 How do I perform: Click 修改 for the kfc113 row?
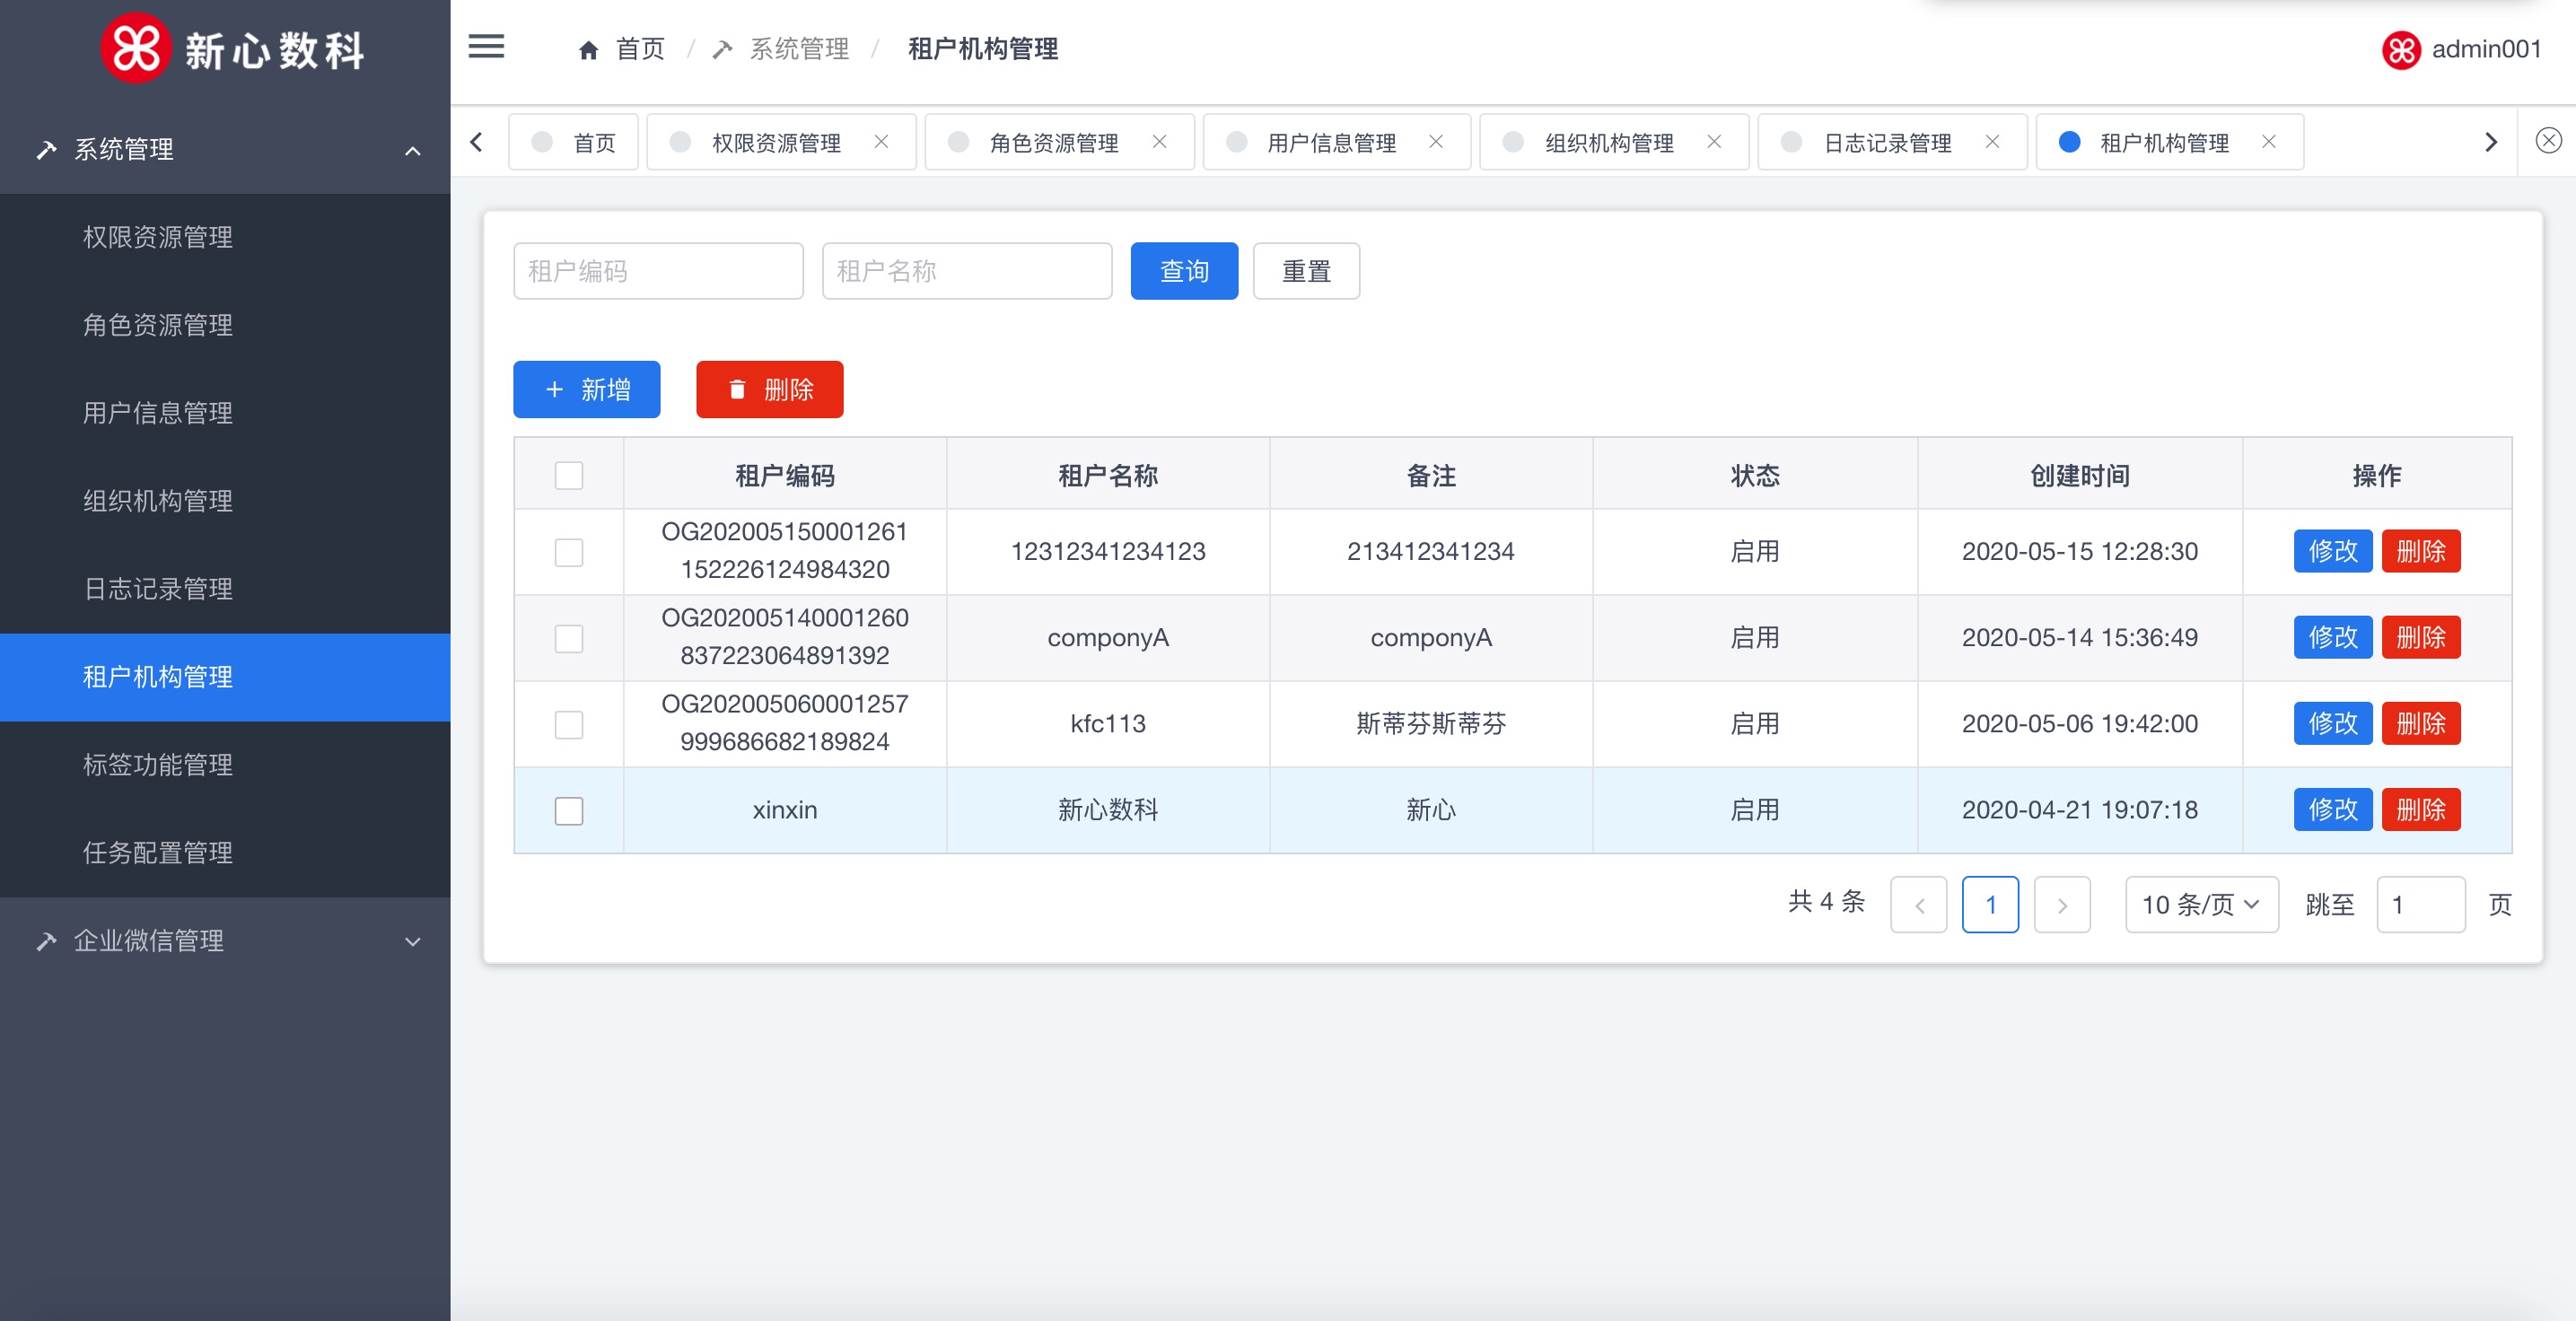pyautogui.click(x=2332, y=723)
